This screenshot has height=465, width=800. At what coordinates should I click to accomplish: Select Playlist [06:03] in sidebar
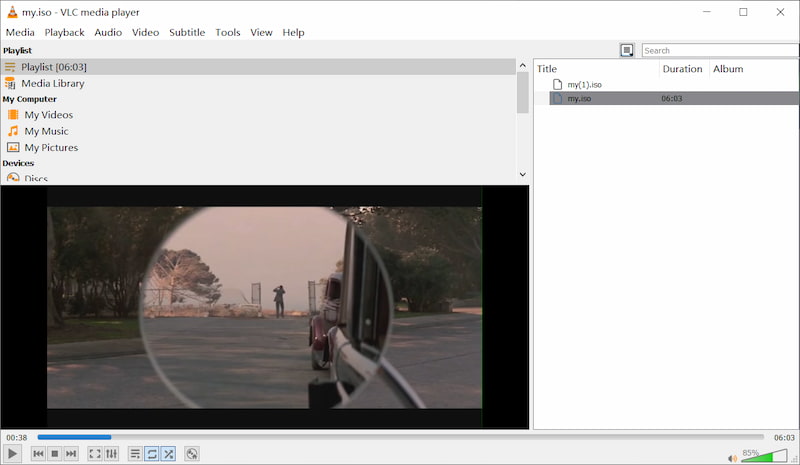click(258, 67)
